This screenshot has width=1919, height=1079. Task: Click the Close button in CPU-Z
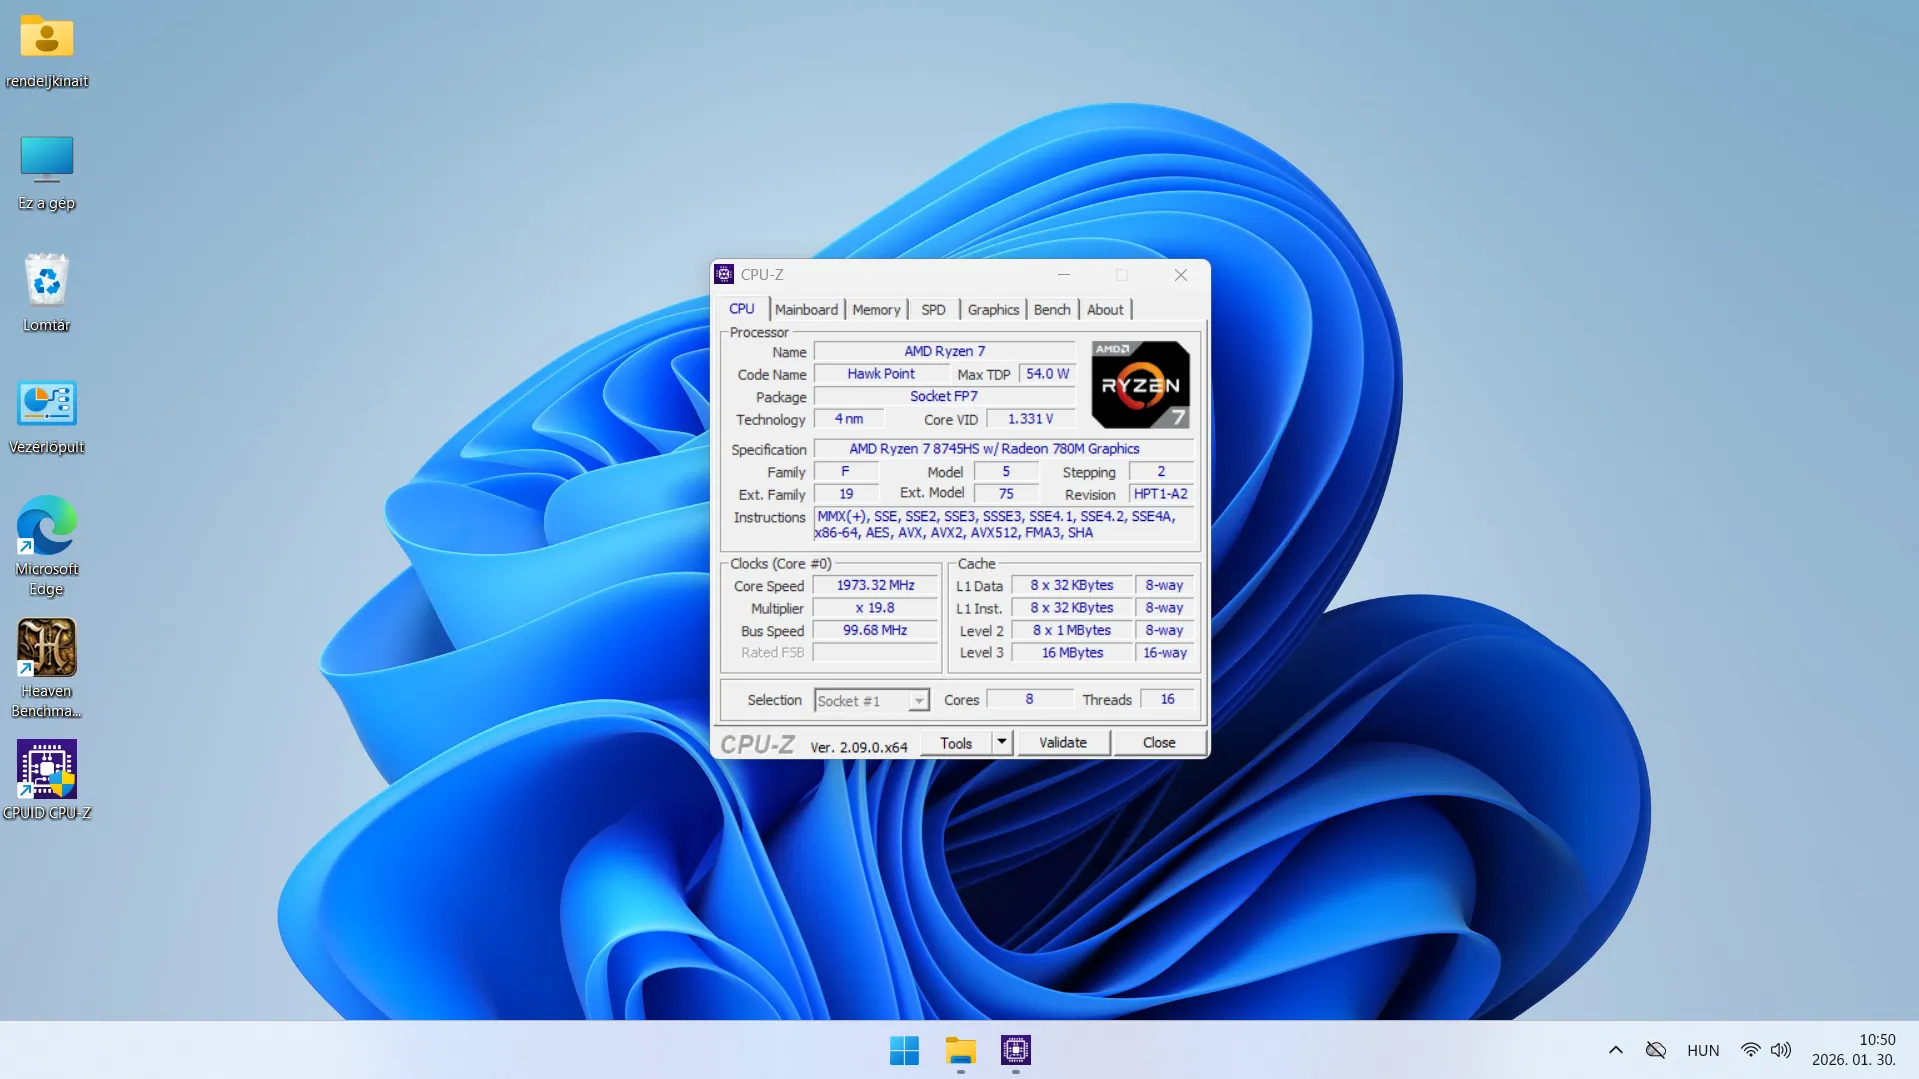(x=1159, y=742)
